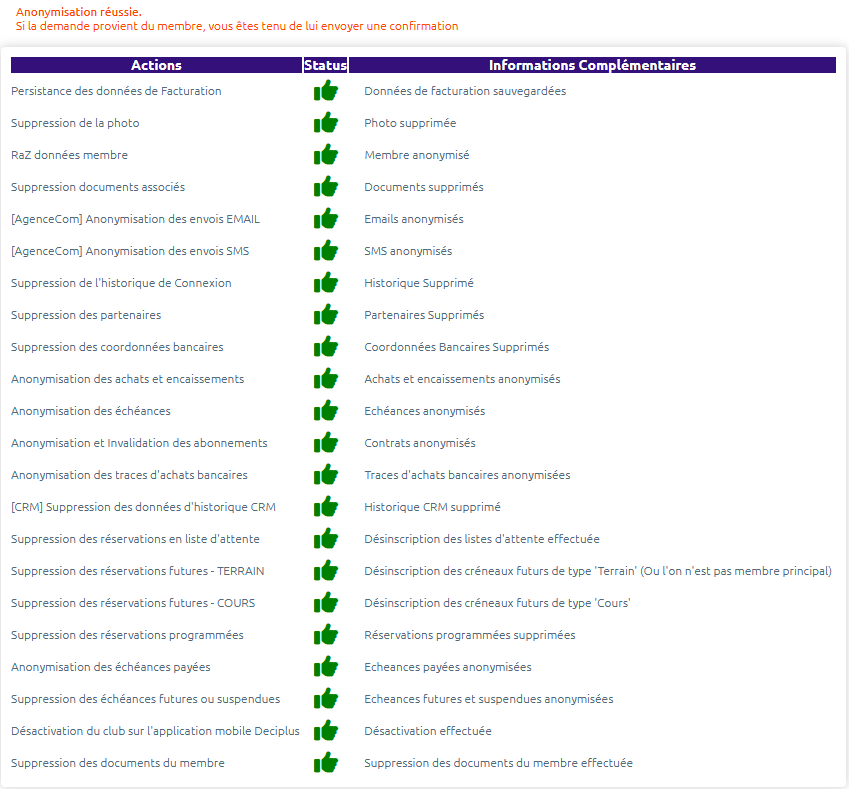Click status icon for Suppression des partenaires

click(325, 315)
